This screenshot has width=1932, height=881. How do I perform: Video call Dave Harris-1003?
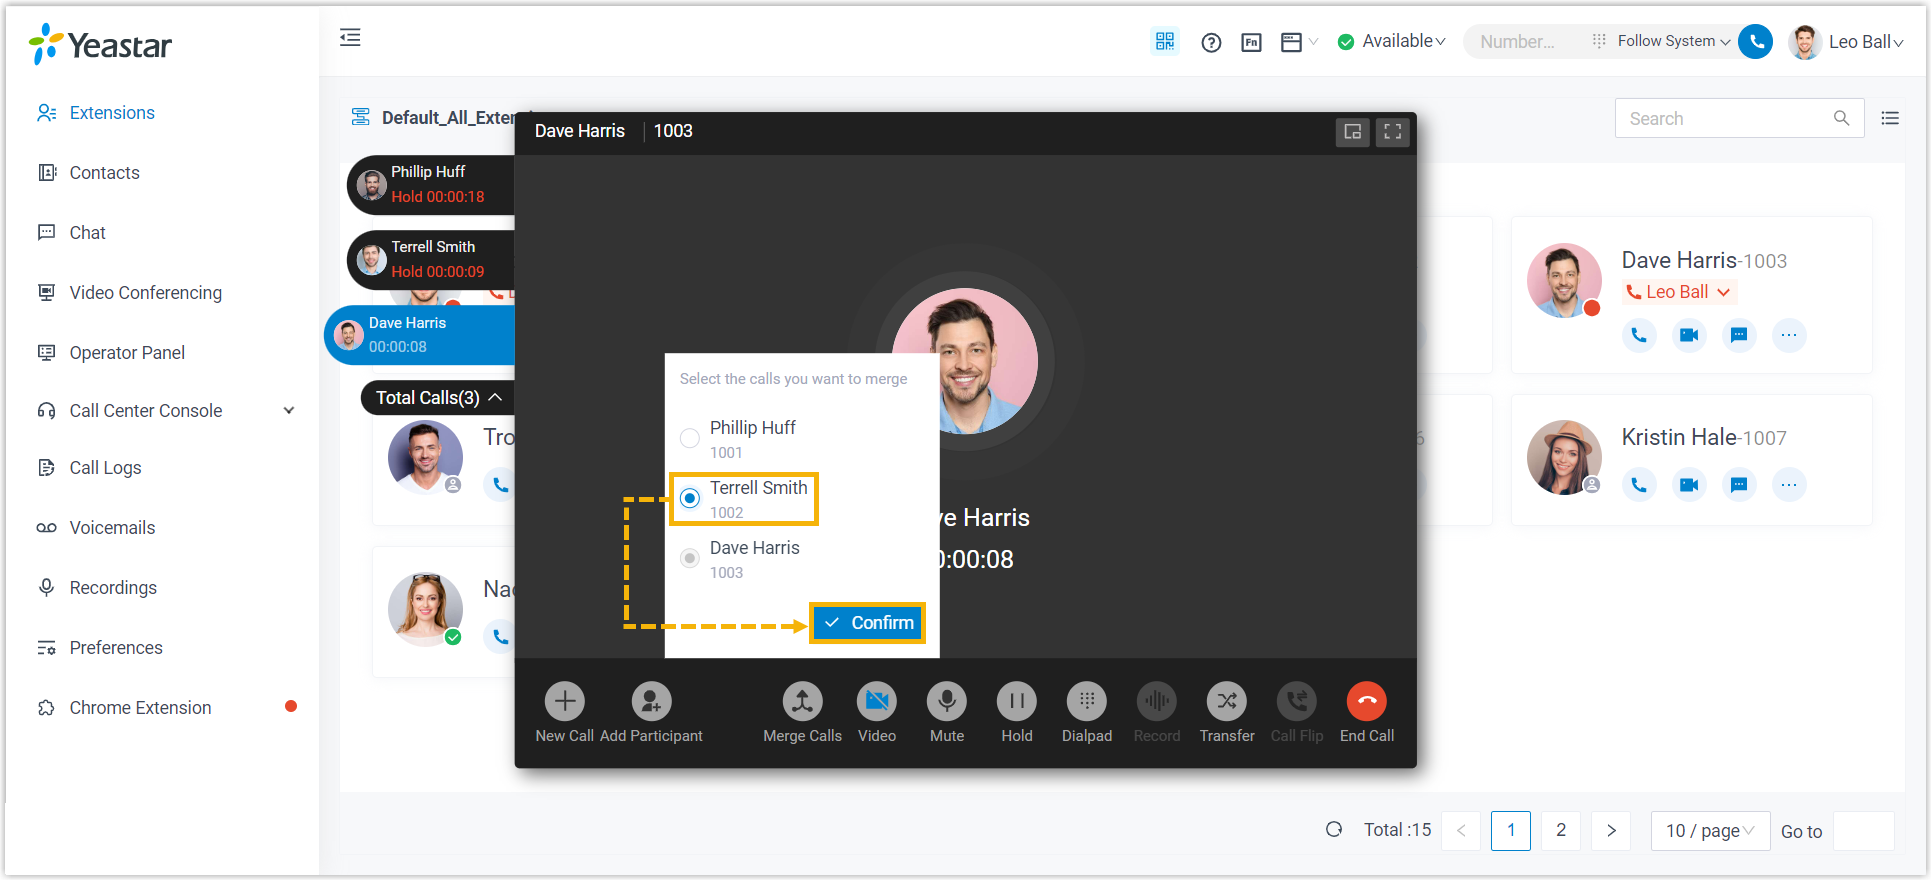pyautogui.click(x=1689, y=335)
